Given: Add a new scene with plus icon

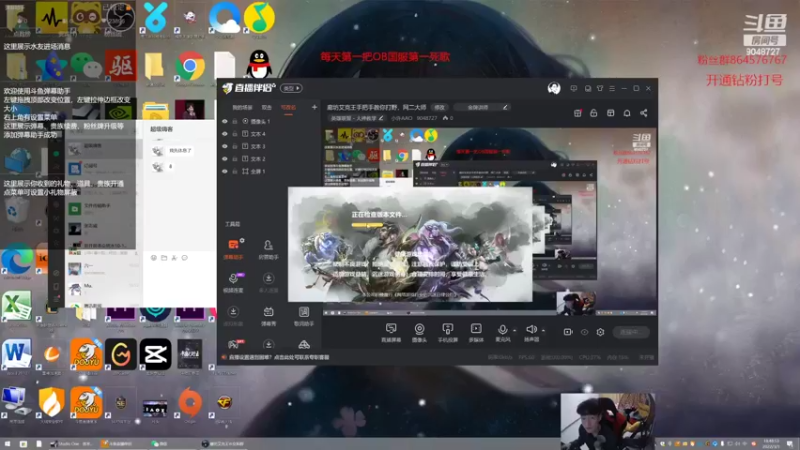Looking at the screenshot, I should 314,107.
